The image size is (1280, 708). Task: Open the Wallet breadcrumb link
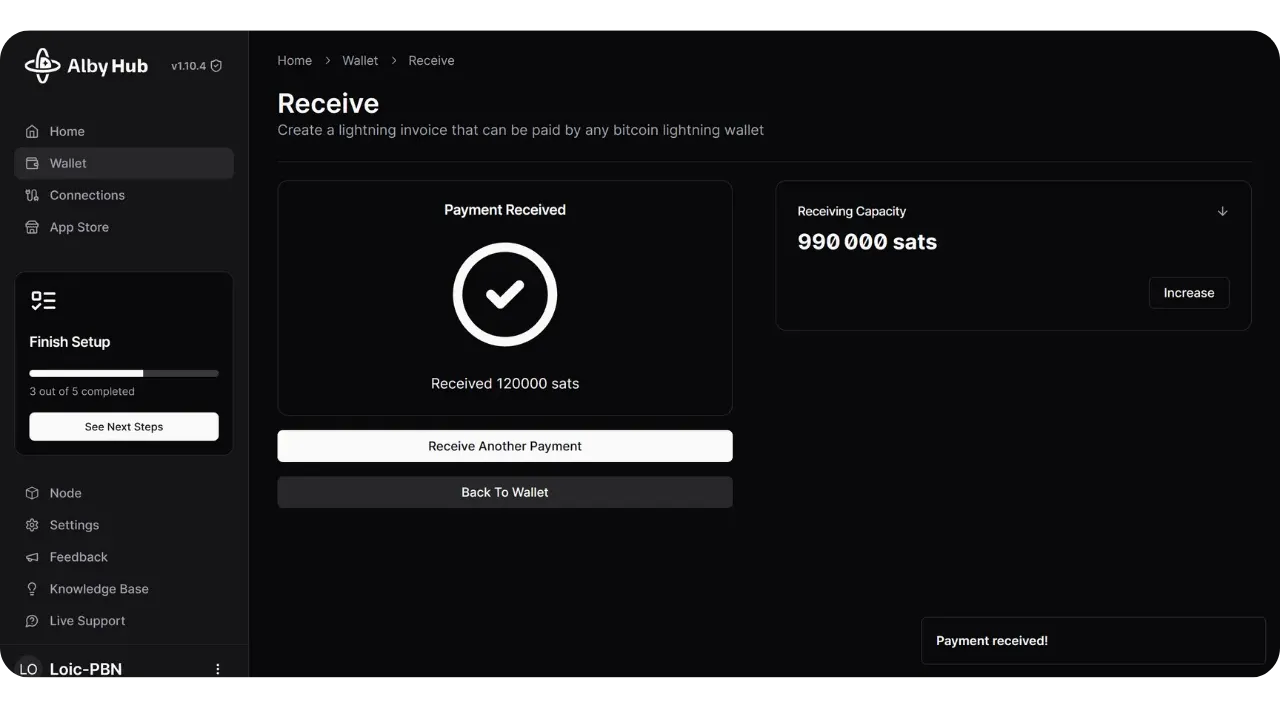click(360, 61)
